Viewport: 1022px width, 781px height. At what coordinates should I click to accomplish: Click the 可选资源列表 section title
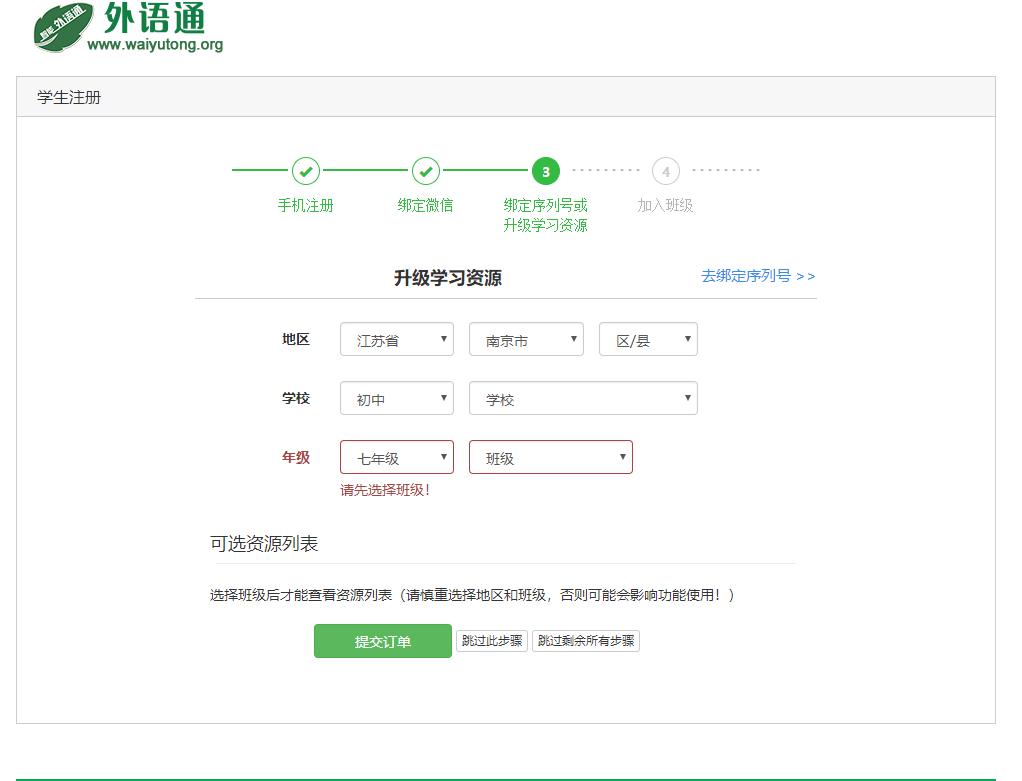(x=264, y=543)
